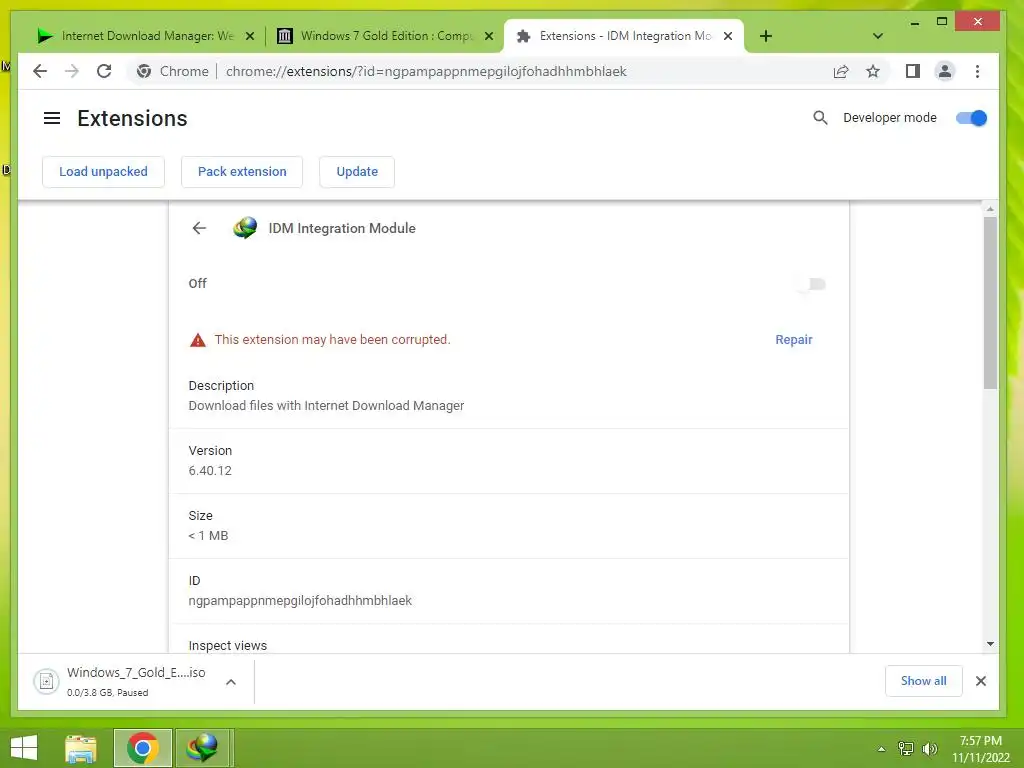
Task: Open the Extensions hamburger menu
Action: click(52, 118)
